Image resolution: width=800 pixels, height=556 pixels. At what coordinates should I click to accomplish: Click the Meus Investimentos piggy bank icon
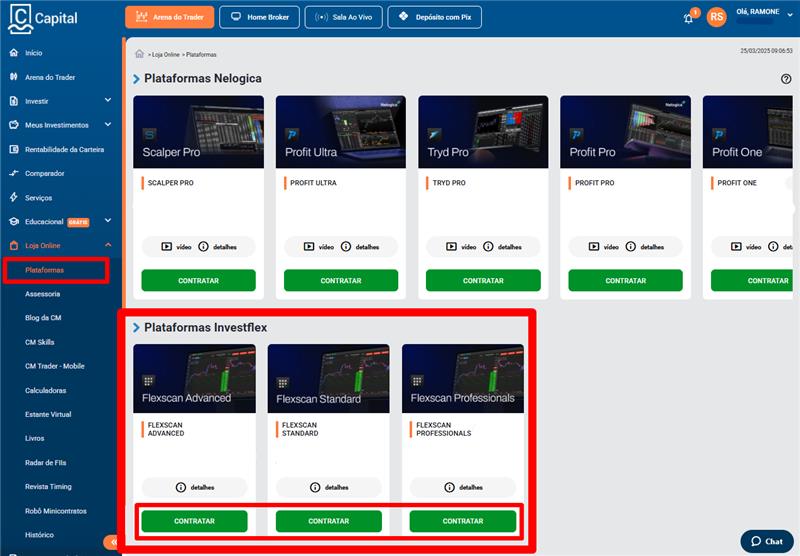click(x=14, y=125)
